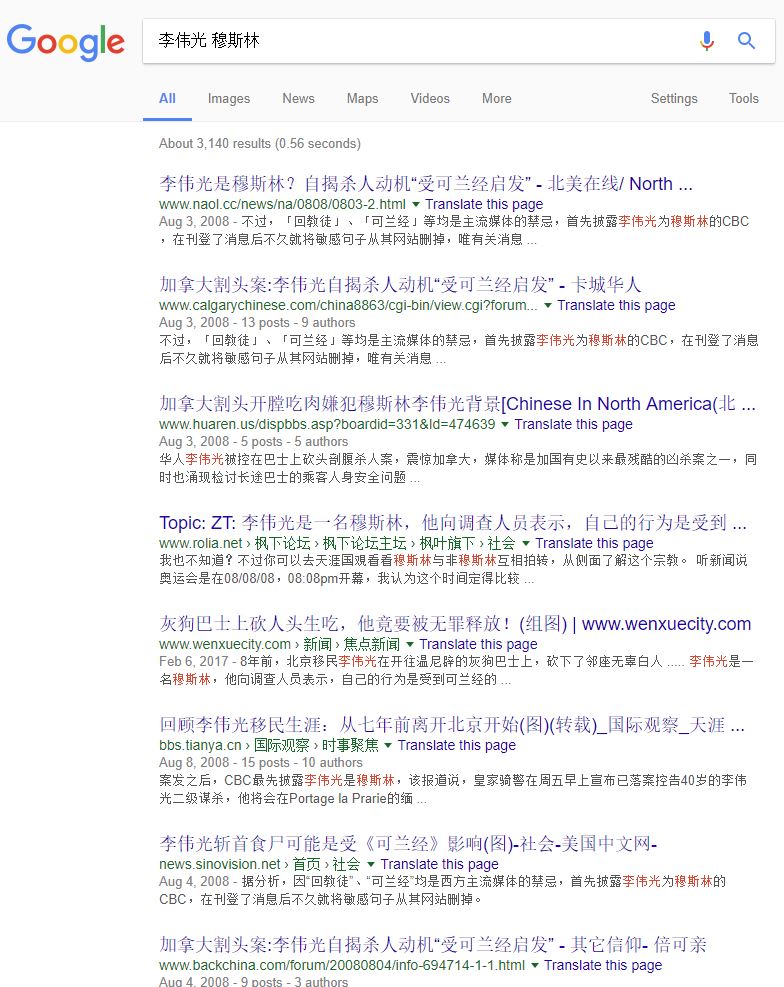784x987 pixels.
Task: Expand dropdown arrow next to www.naol.cc URL
Action: 416,205
